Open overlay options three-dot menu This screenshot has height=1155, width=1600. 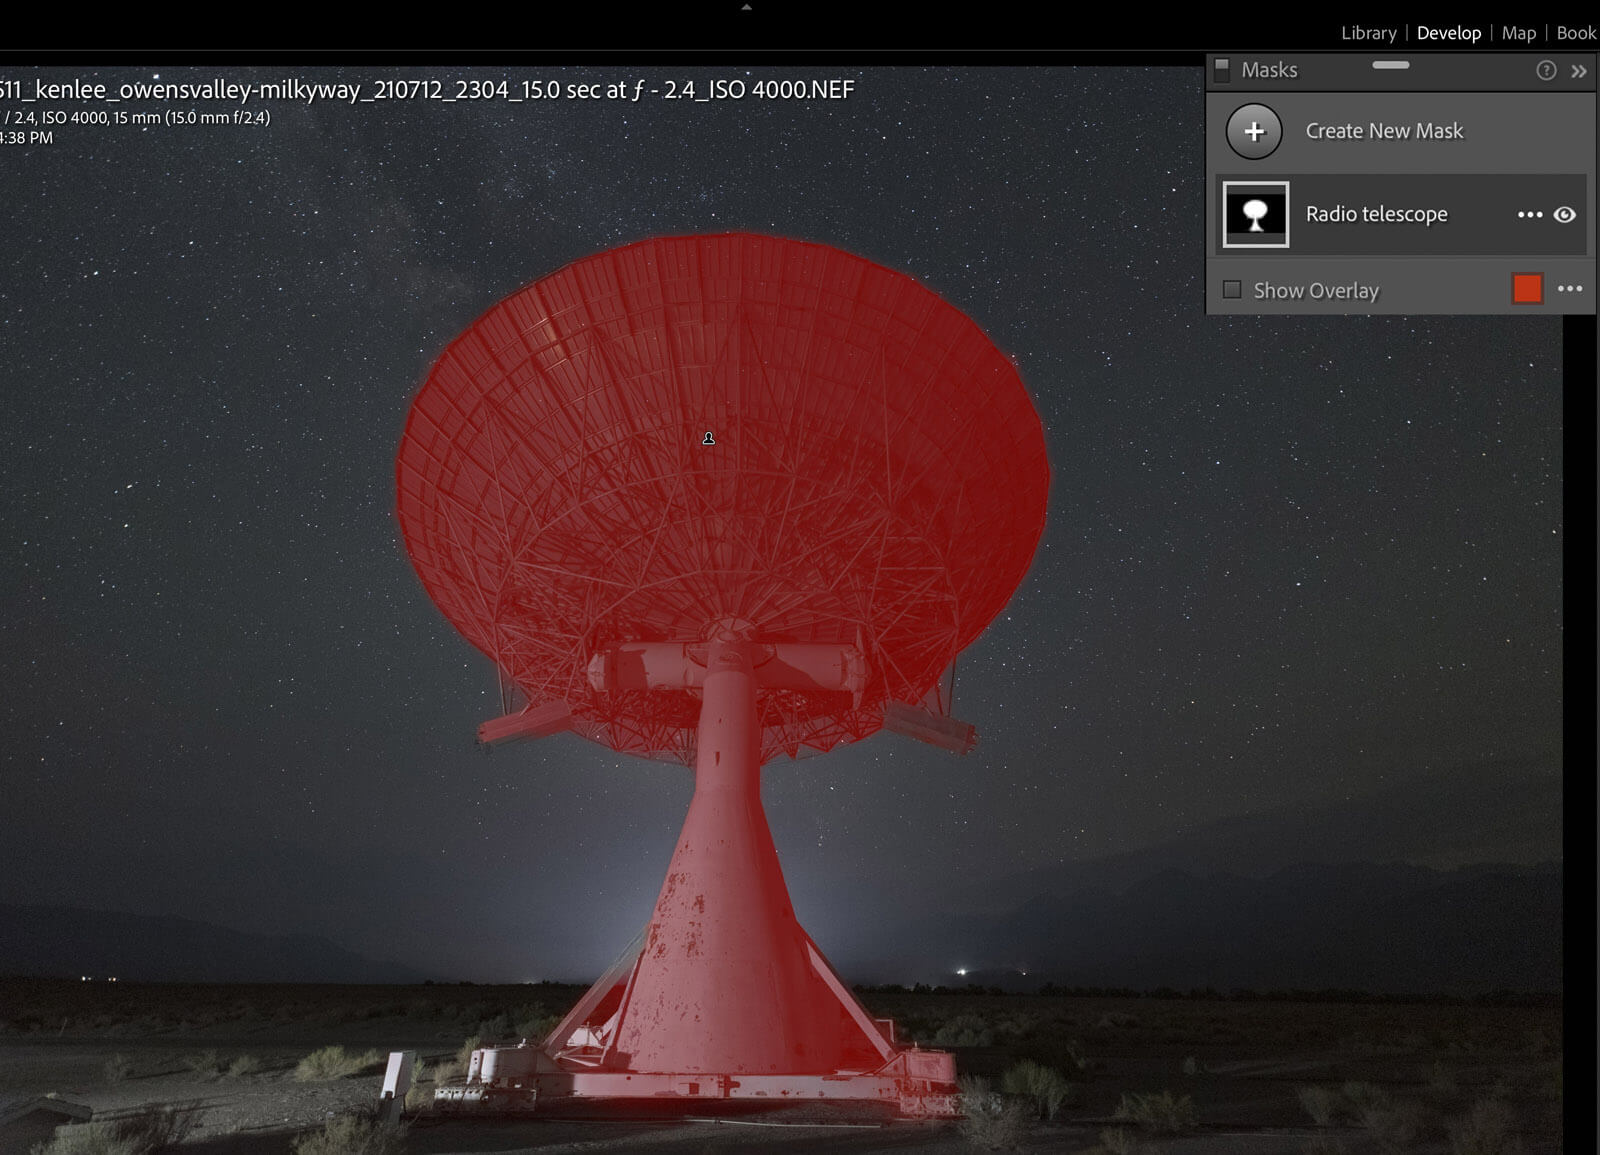pyautogui.click(x=1570, y=289)
